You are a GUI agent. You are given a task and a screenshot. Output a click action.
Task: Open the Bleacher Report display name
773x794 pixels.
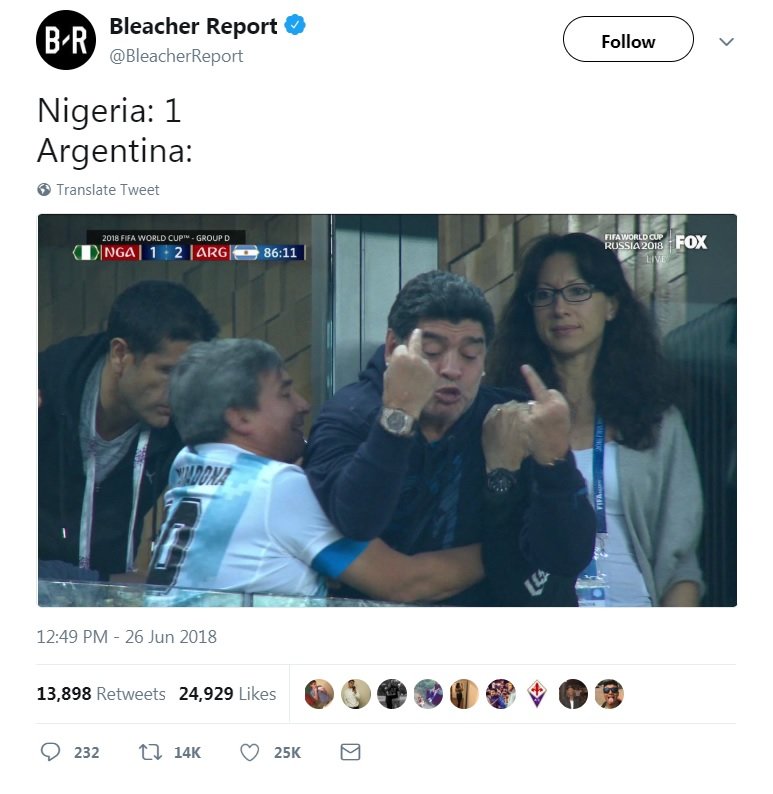[193, 26]
